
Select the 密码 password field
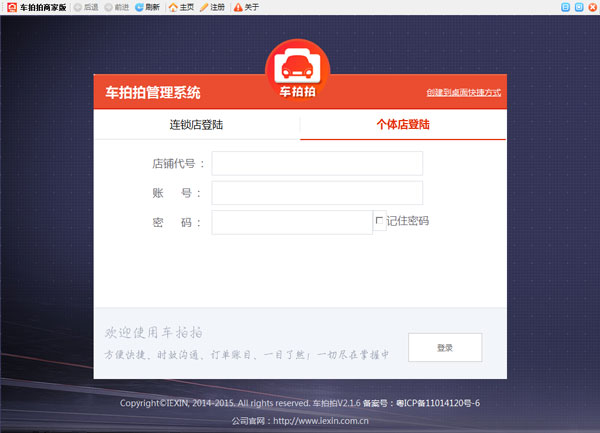292,222
